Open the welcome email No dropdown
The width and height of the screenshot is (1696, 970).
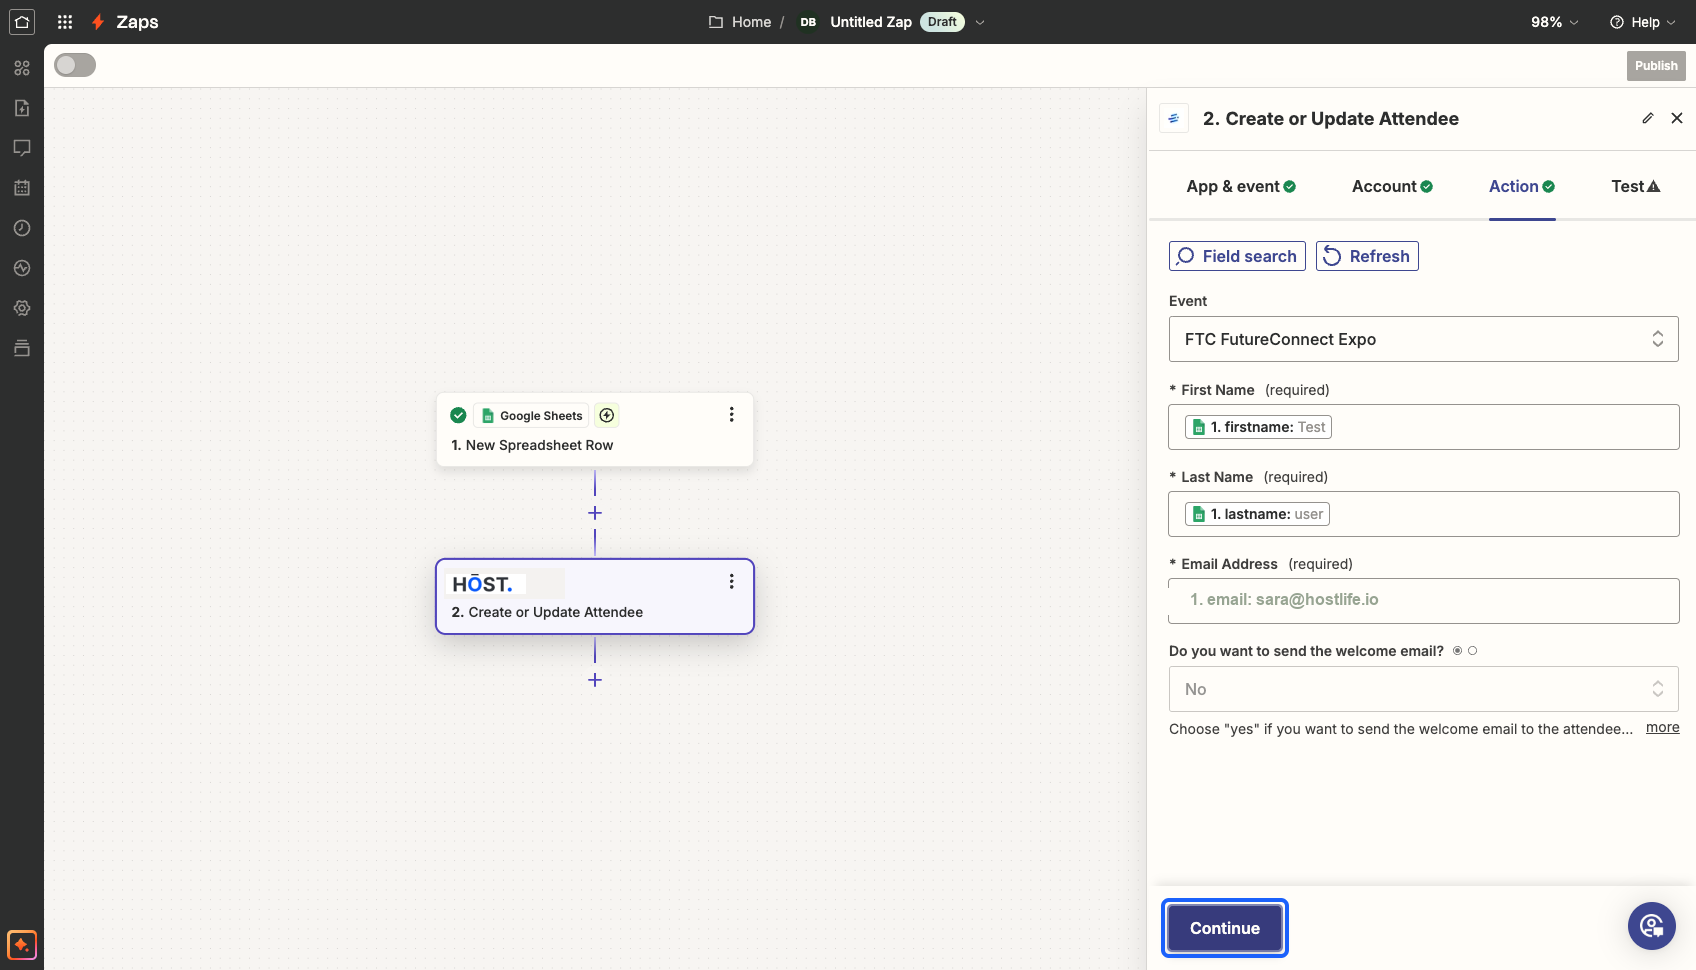[1423, 689]
